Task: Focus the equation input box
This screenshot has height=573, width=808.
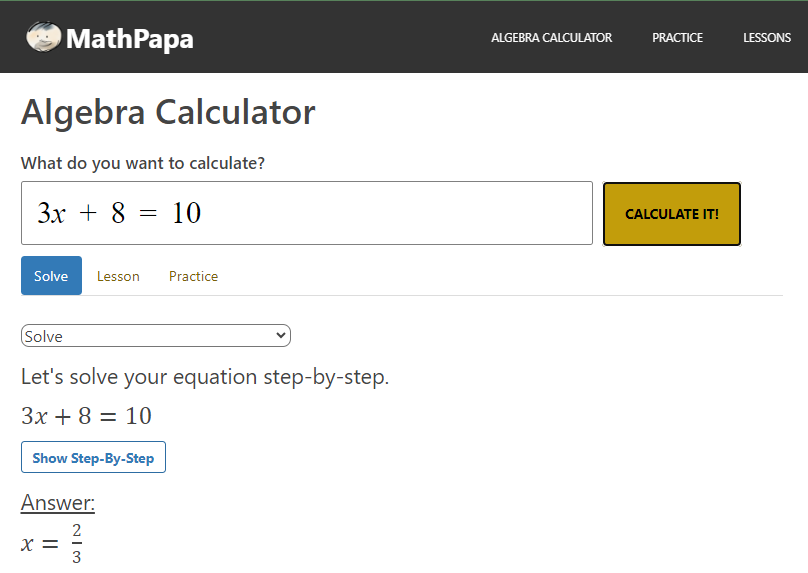Action: pos(306,213)
